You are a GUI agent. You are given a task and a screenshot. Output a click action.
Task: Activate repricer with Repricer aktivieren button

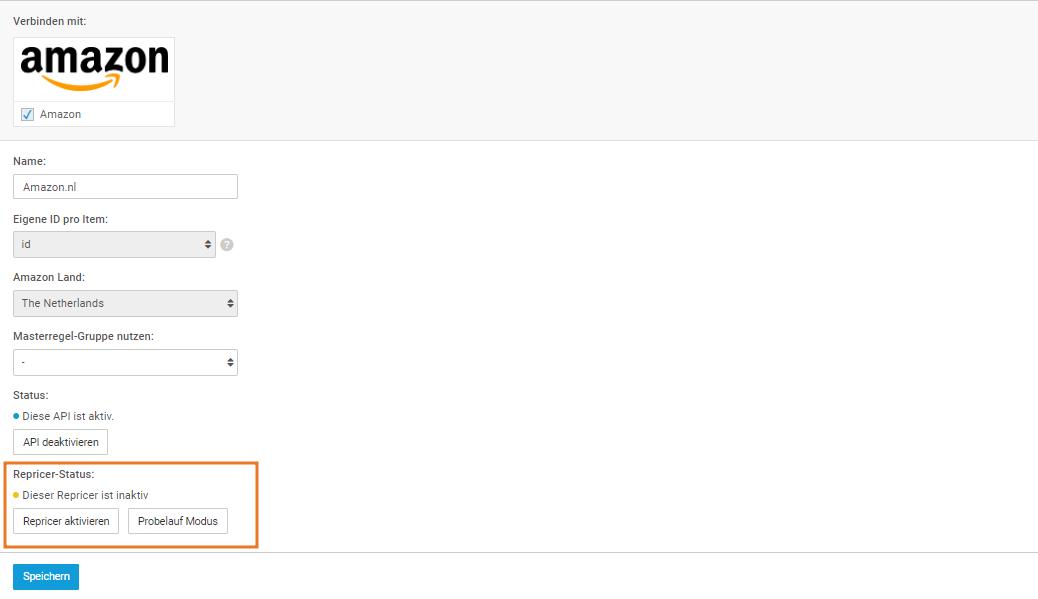click(x=66, y=521)
